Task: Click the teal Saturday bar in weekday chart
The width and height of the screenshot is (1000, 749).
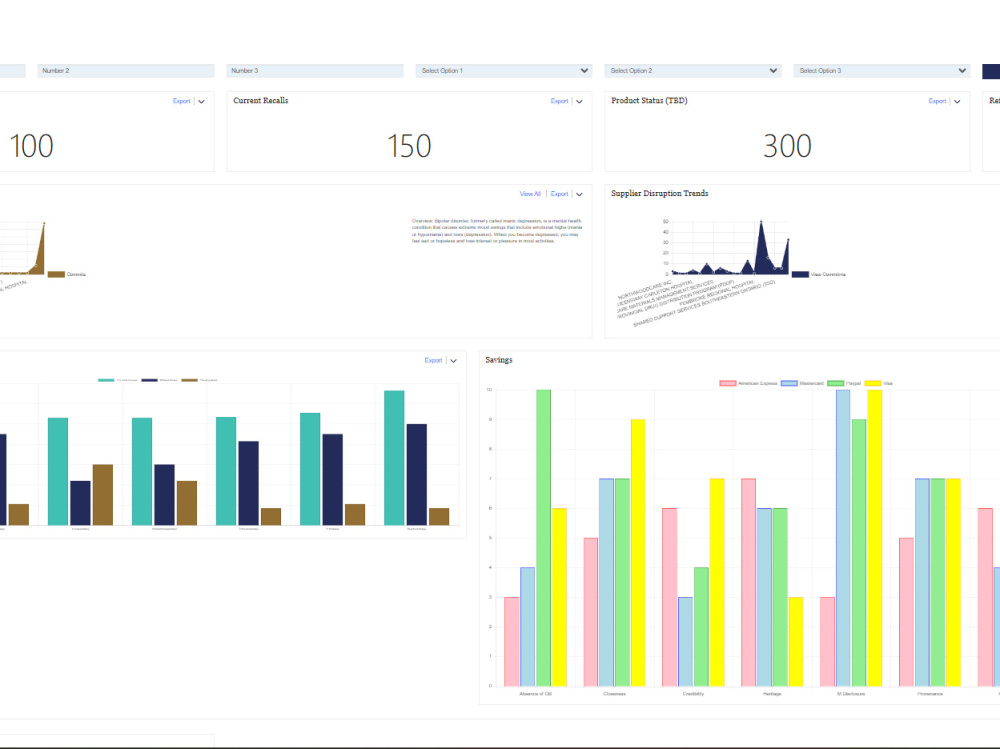Action: click(x=394, y=458)
